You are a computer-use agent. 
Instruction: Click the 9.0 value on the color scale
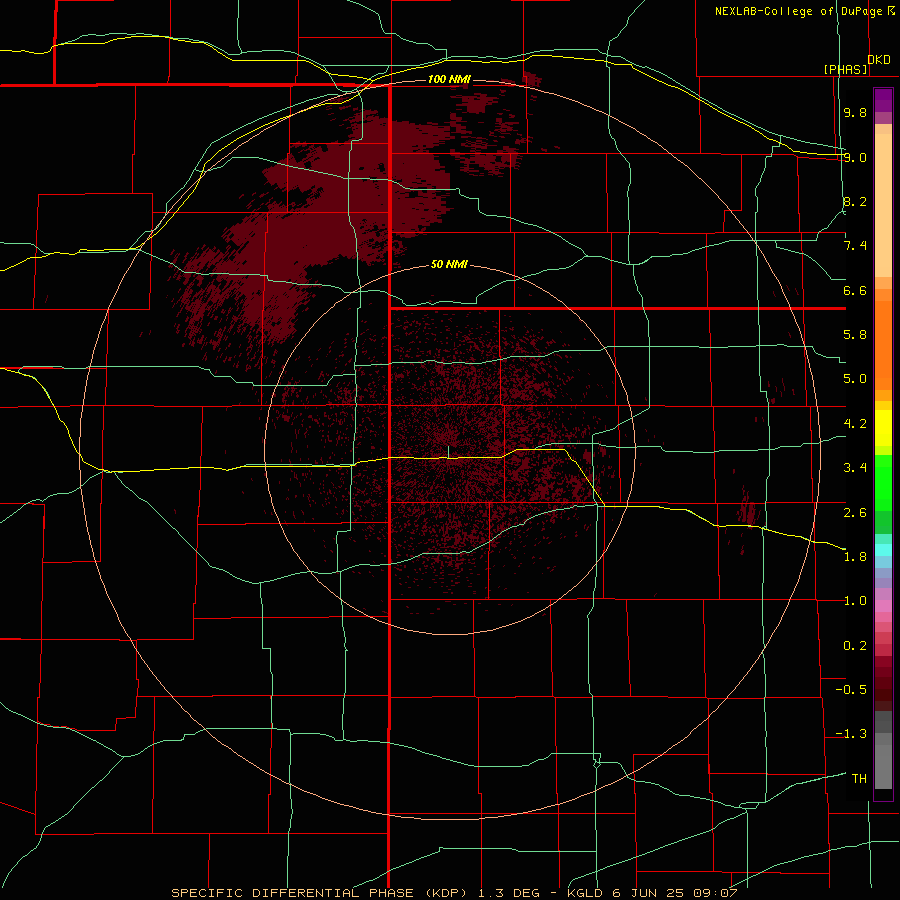click(x=855, y=157)
